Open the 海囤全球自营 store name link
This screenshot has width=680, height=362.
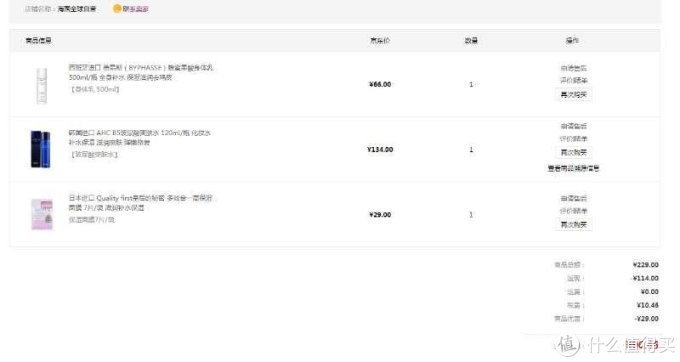point(77,9)
